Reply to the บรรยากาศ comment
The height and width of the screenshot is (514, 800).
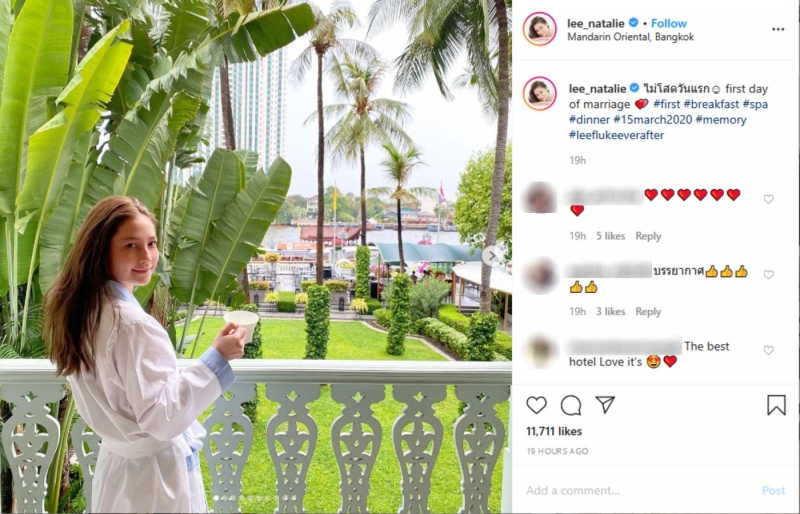point(648,311)
